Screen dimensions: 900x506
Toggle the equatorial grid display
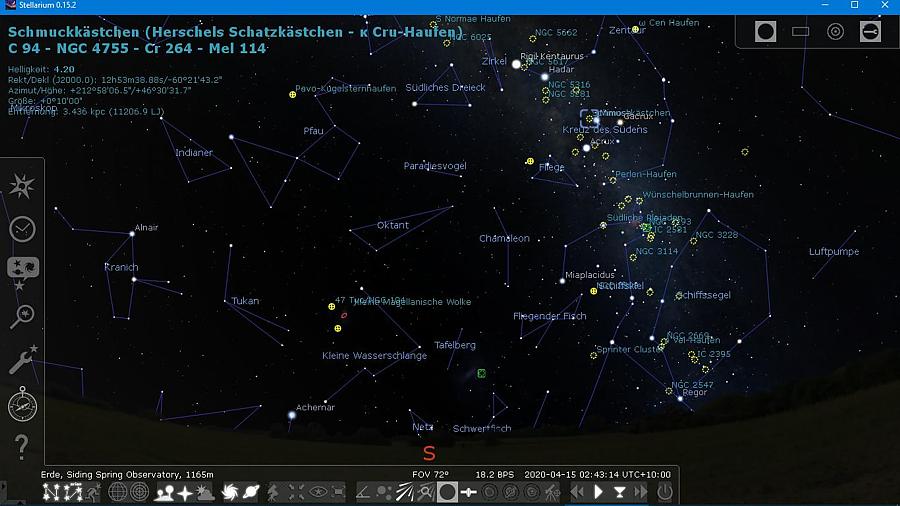tap(117, 492)
